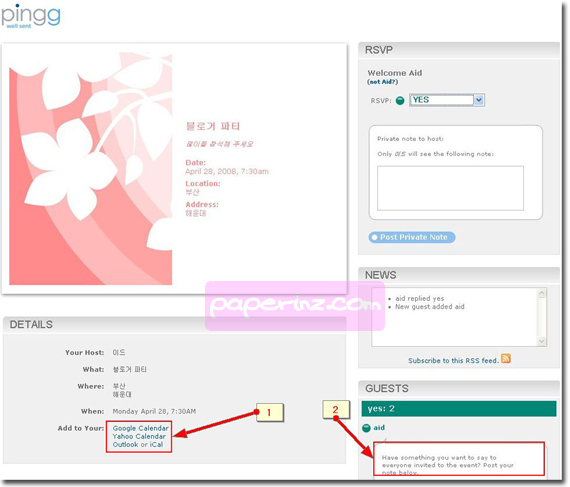Click the DETAILS panel header

174,325
